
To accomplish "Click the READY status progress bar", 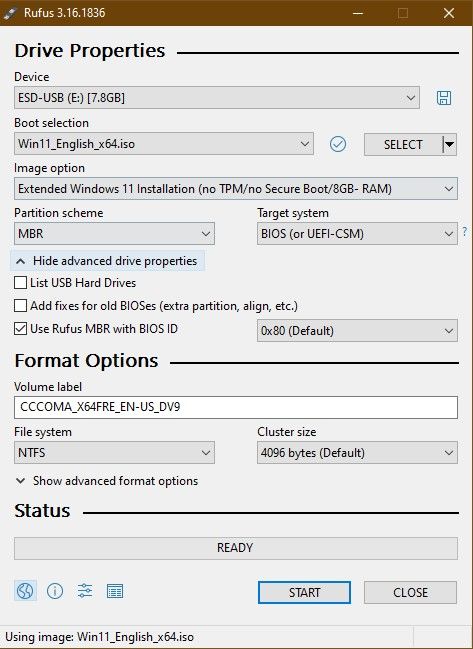I will tap(236, 548).
